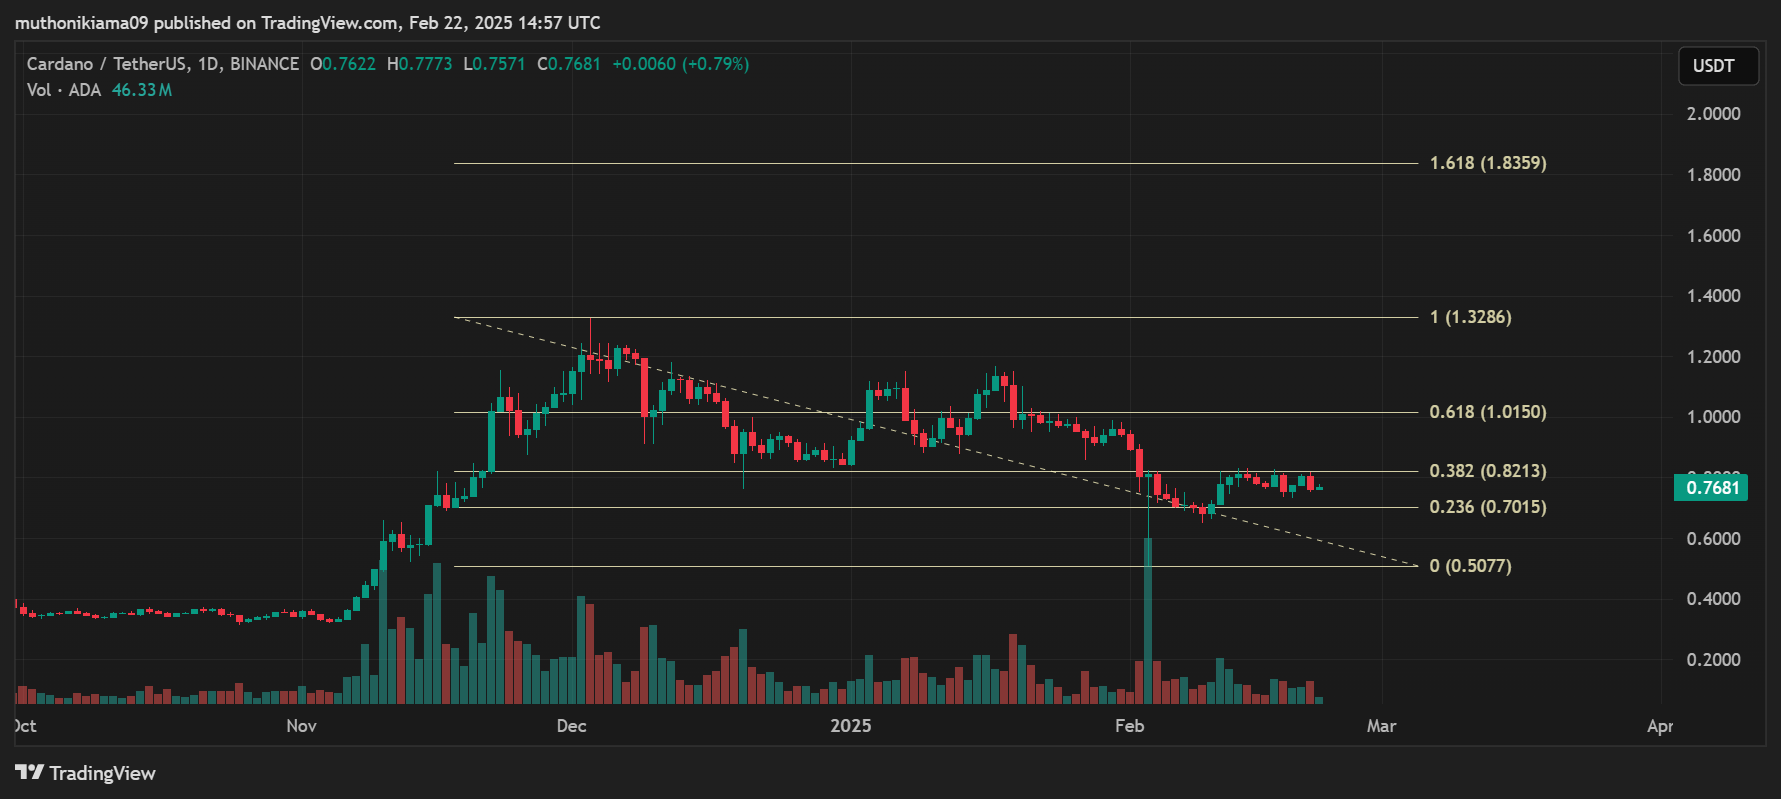Click the 0.618 (1.0150) Fibonacci label
Viewport: 1781px width, 799px height.
tap(1488, 412)
